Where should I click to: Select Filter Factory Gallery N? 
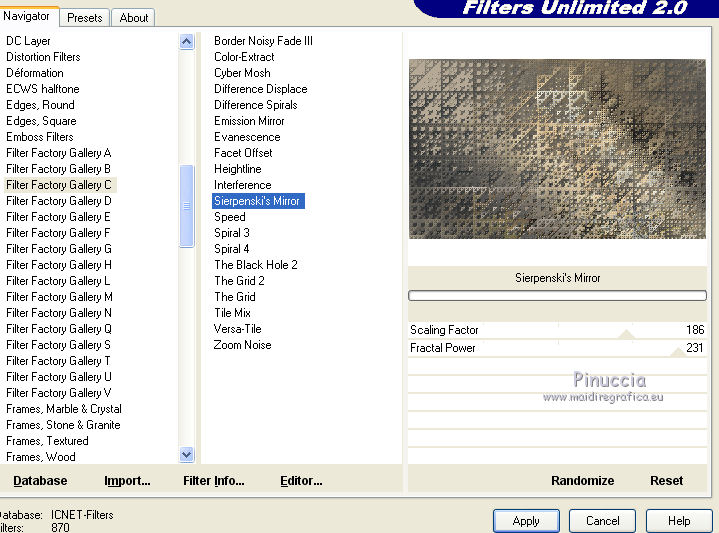point(59,313)
